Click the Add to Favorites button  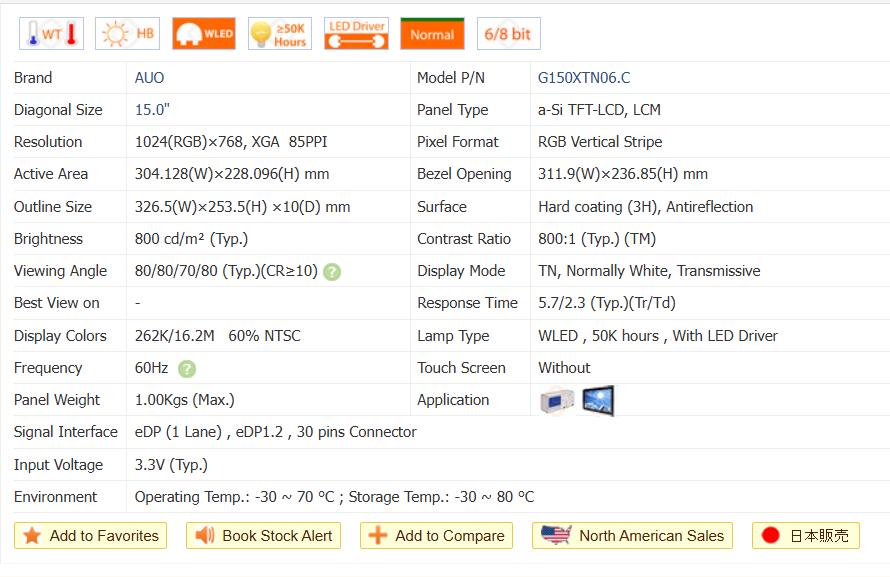coord(90,536)
